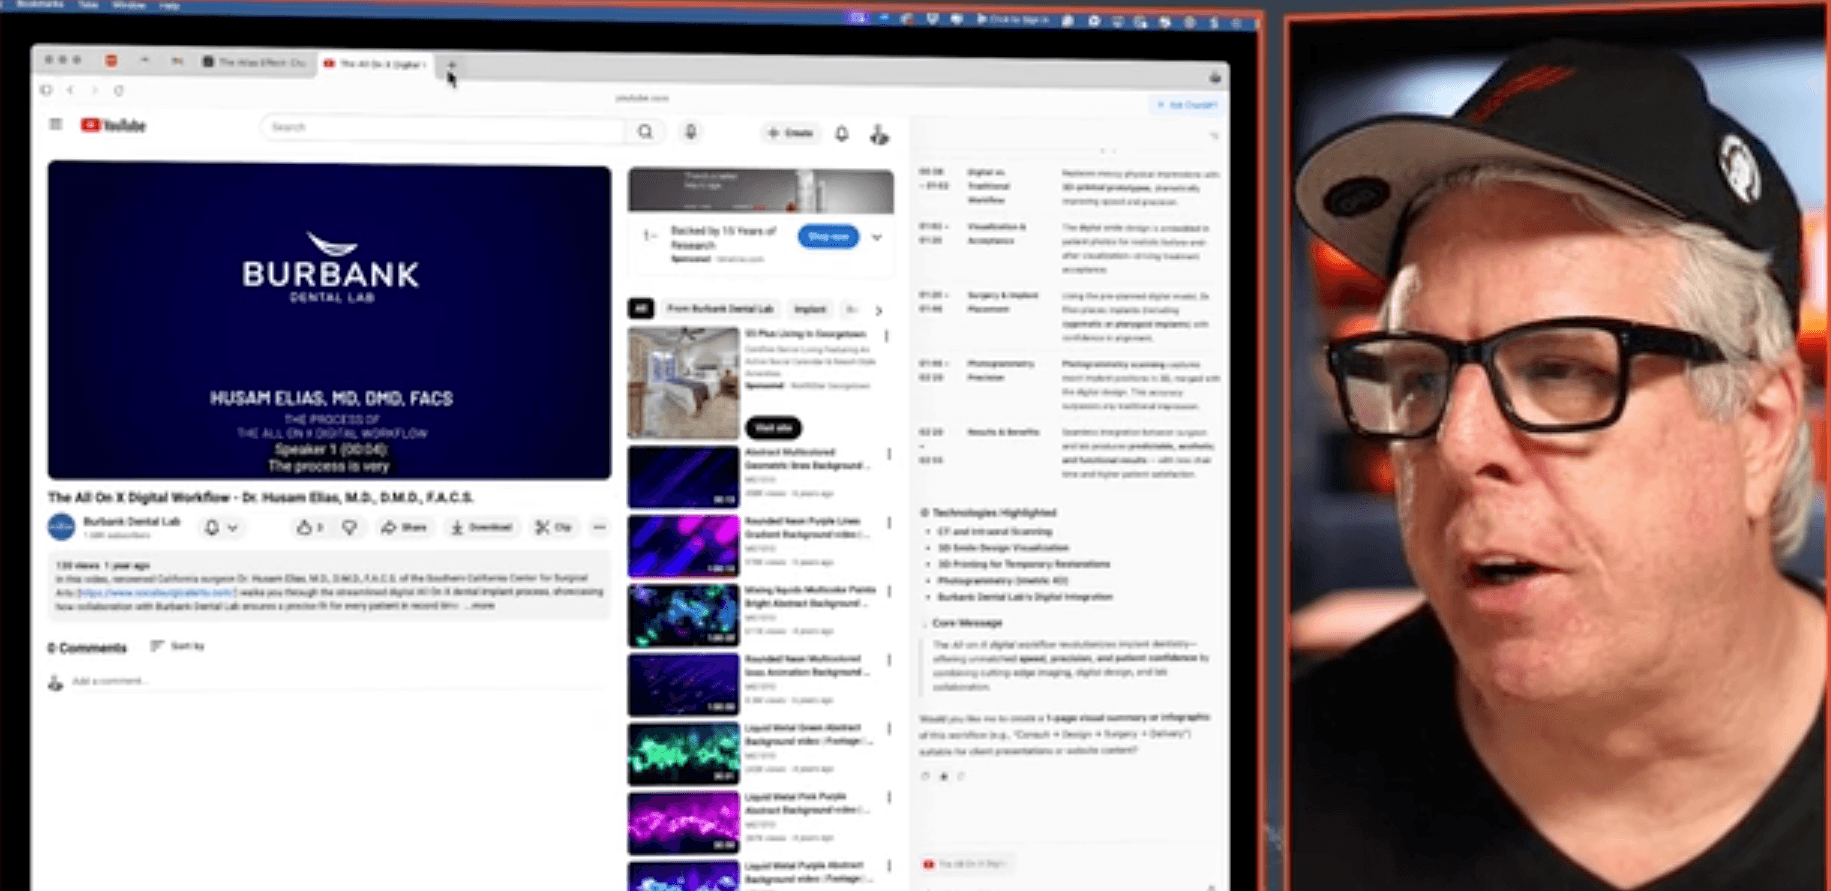Expand the sponsored ad chevron
Viewport: 1831px width, 891px height.
click(x=877, y=238)
